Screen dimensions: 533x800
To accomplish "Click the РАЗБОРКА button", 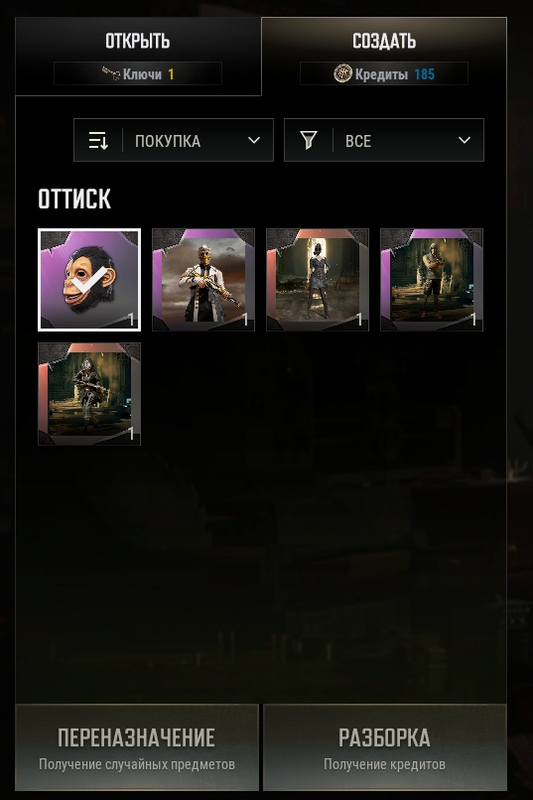I will point(385,747).
